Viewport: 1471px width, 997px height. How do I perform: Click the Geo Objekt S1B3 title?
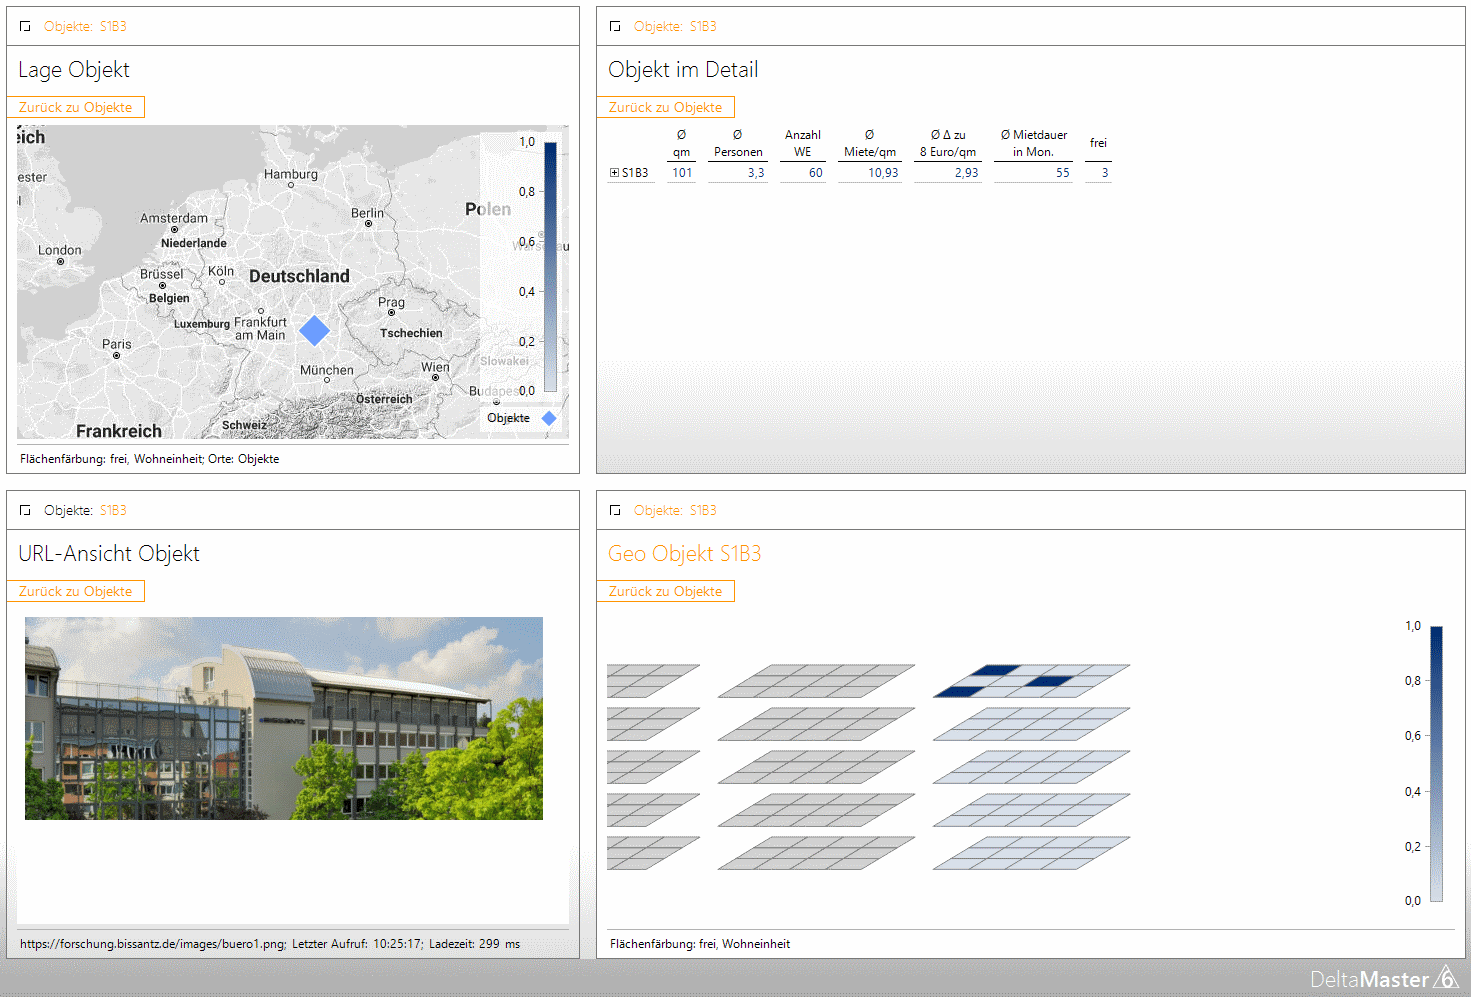pos(685,554)
